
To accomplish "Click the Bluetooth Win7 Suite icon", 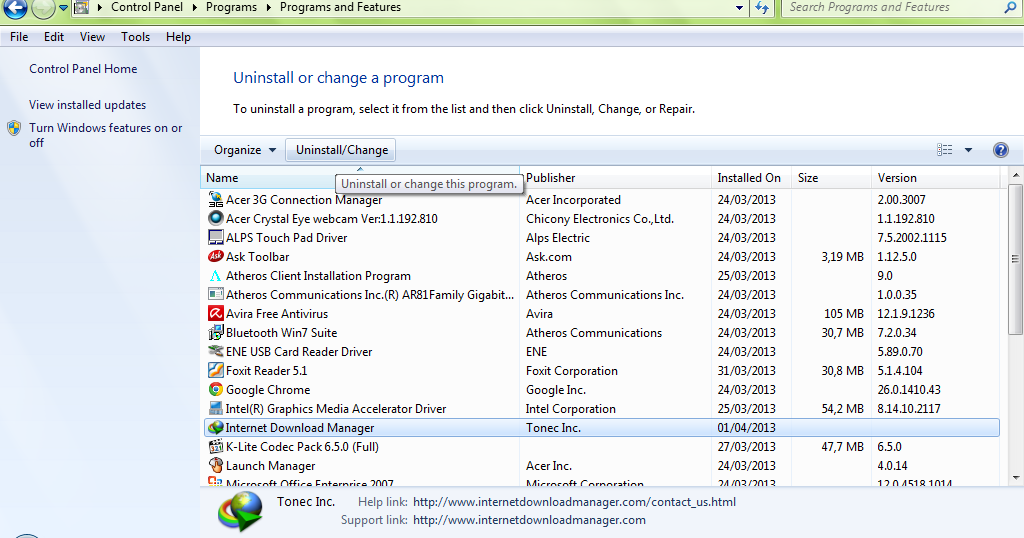I will point(216,332).
